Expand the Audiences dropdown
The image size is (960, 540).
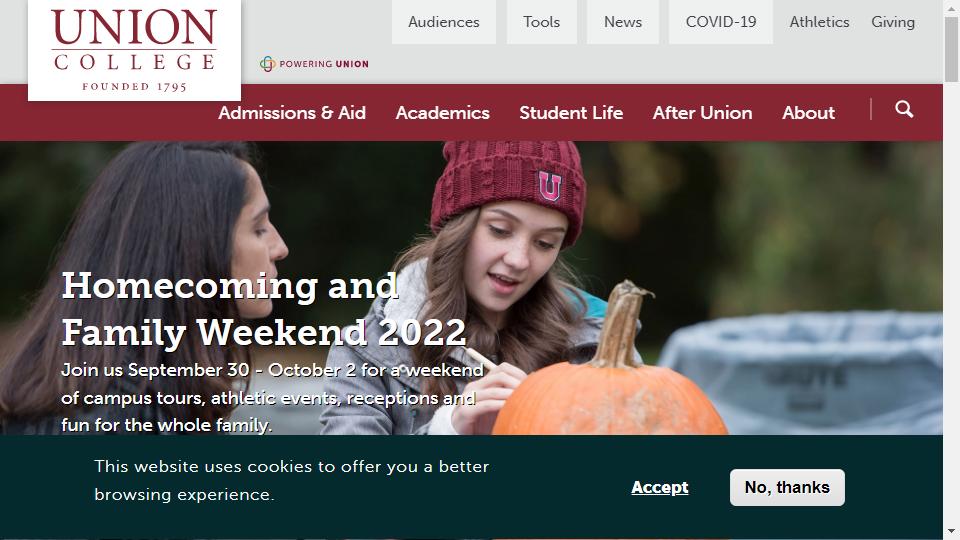click(444, 22)
